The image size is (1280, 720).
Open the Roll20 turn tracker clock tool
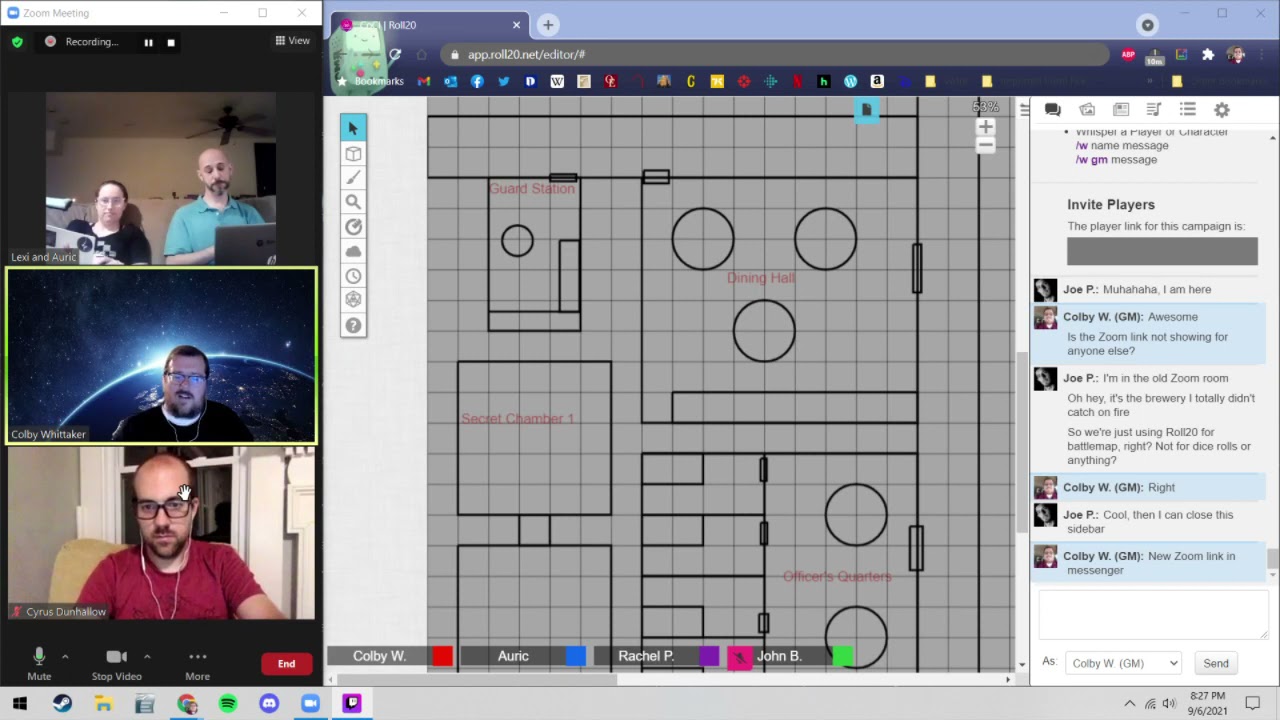click(x=353, y=276)
